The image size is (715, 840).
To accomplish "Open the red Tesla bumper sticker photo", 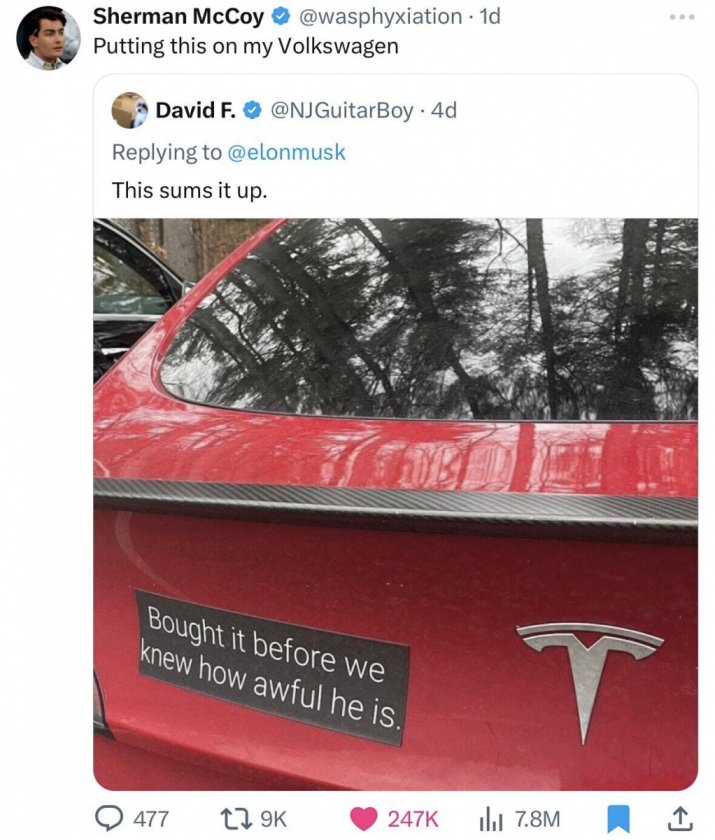I will pyautogui.click(x=395, y=504).
